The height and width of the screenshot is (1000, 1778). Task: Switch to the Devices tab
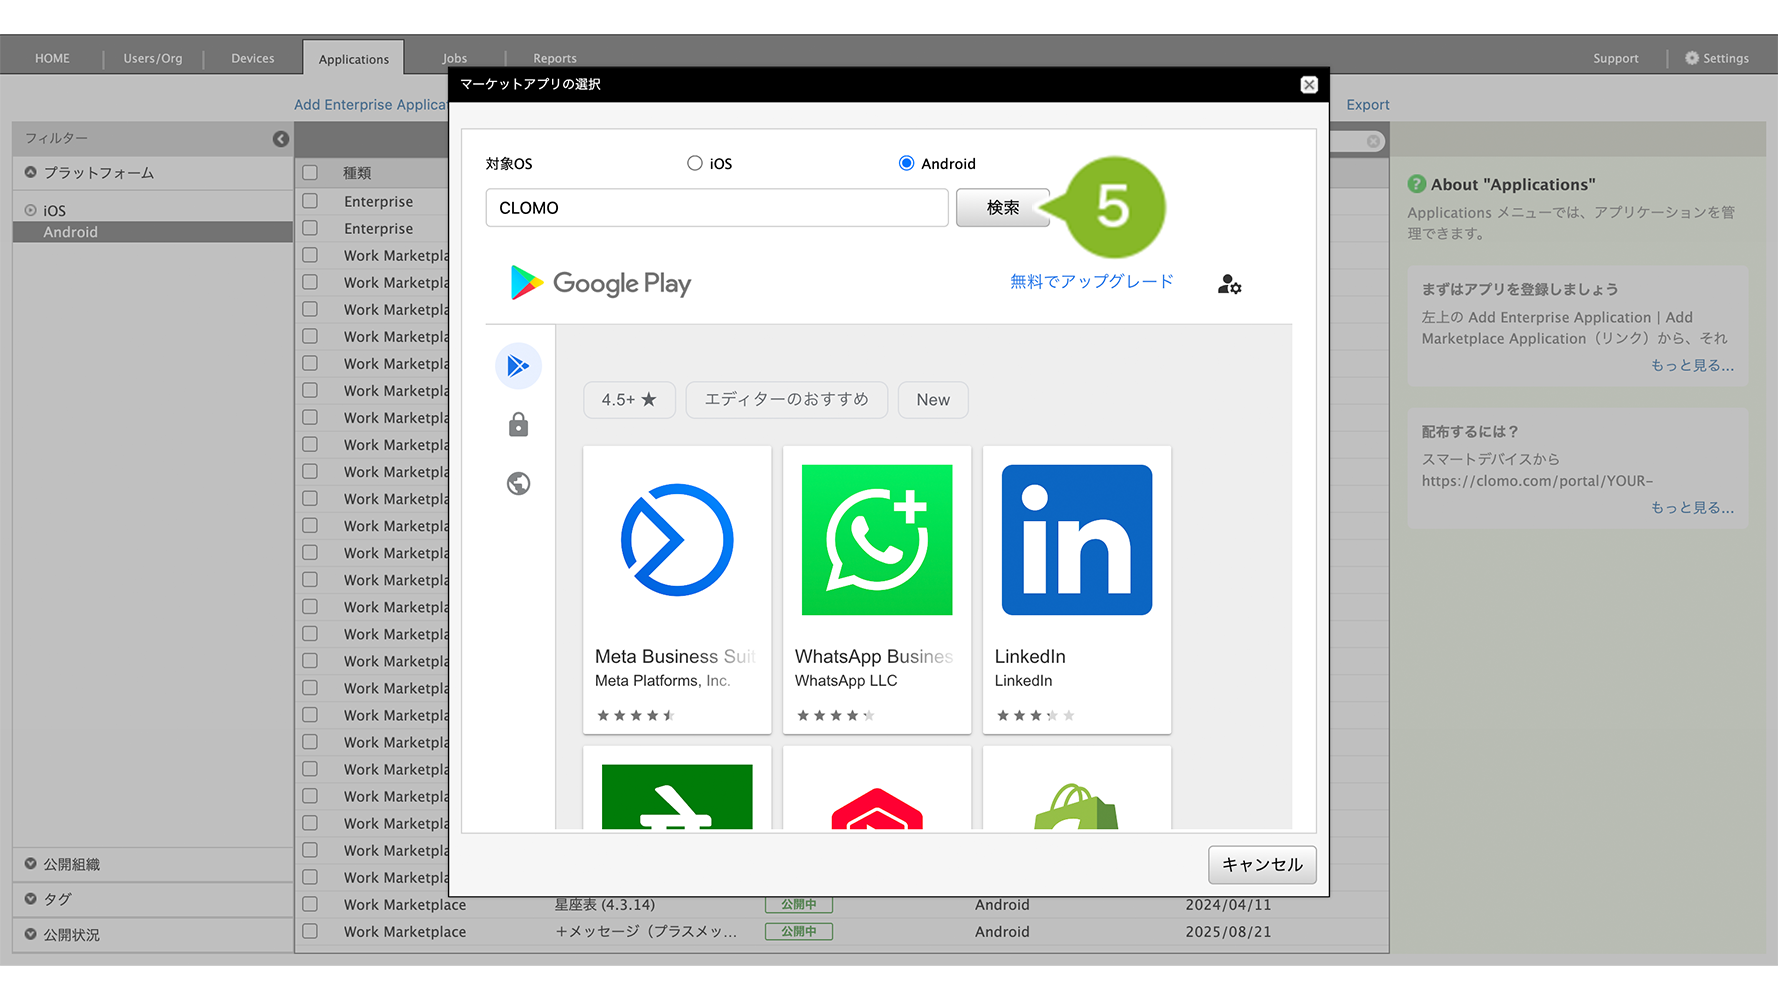click(252, 58)
